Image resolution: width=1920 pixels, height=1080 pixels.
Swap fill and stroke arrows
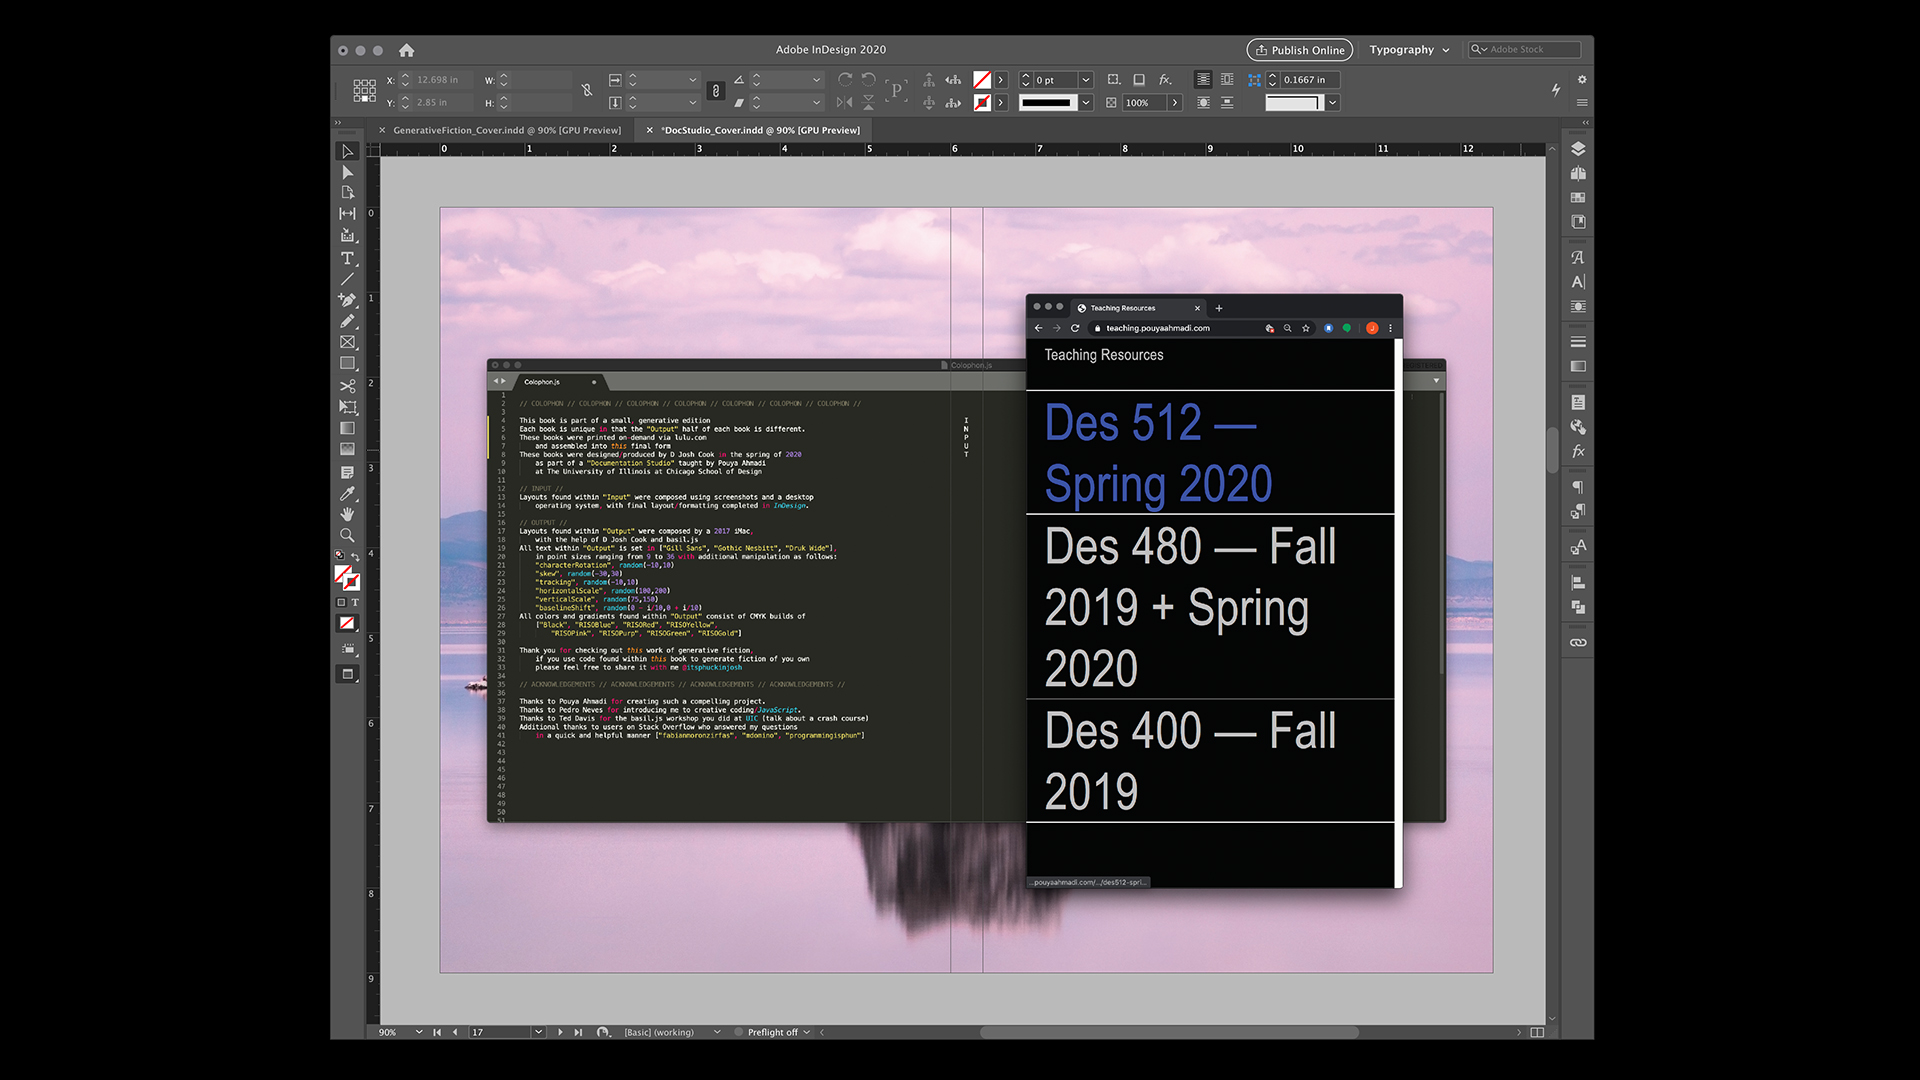point(355,557)
